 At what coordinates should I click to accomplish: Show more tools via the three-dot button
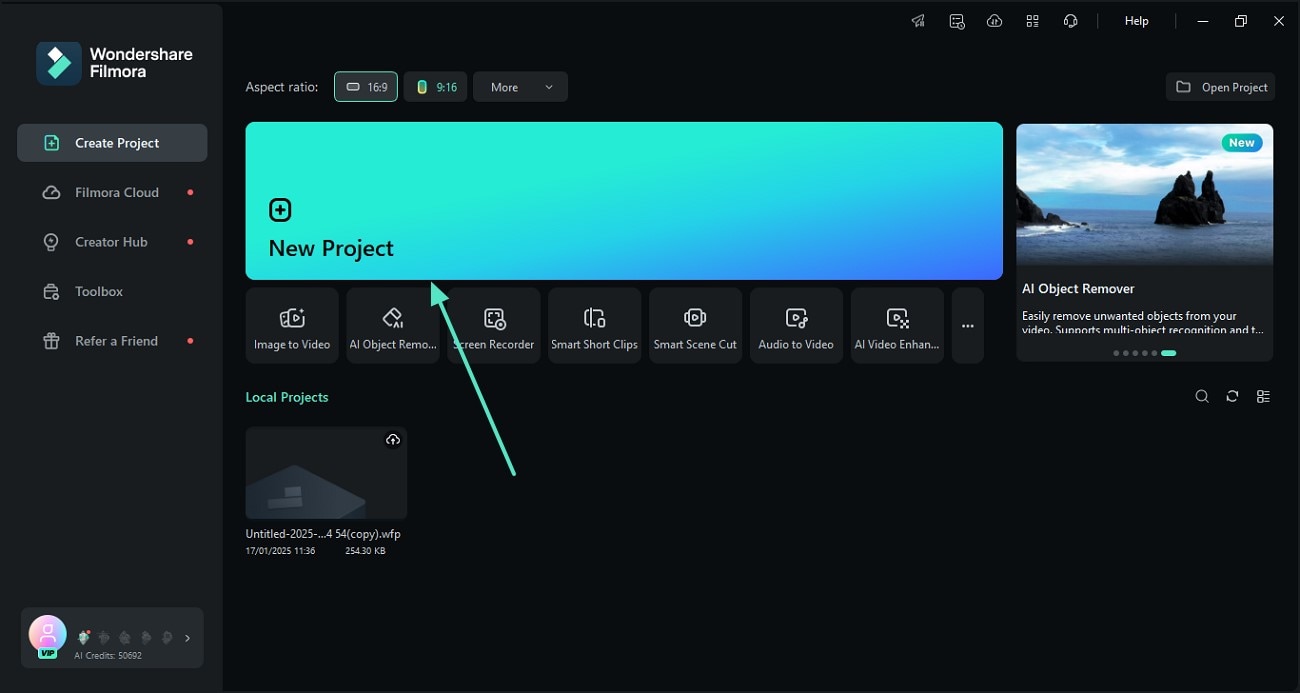968,326
